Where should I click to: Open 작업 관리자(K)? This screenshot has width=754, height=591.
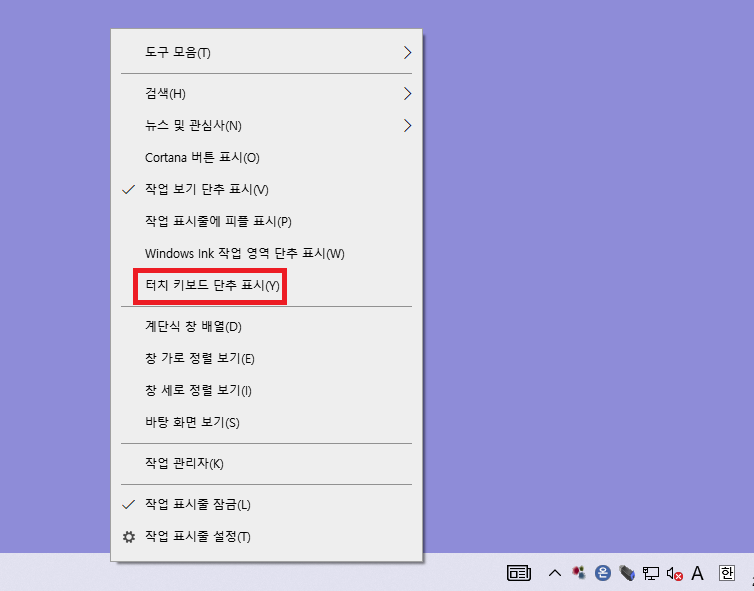(x=266, y=464)
